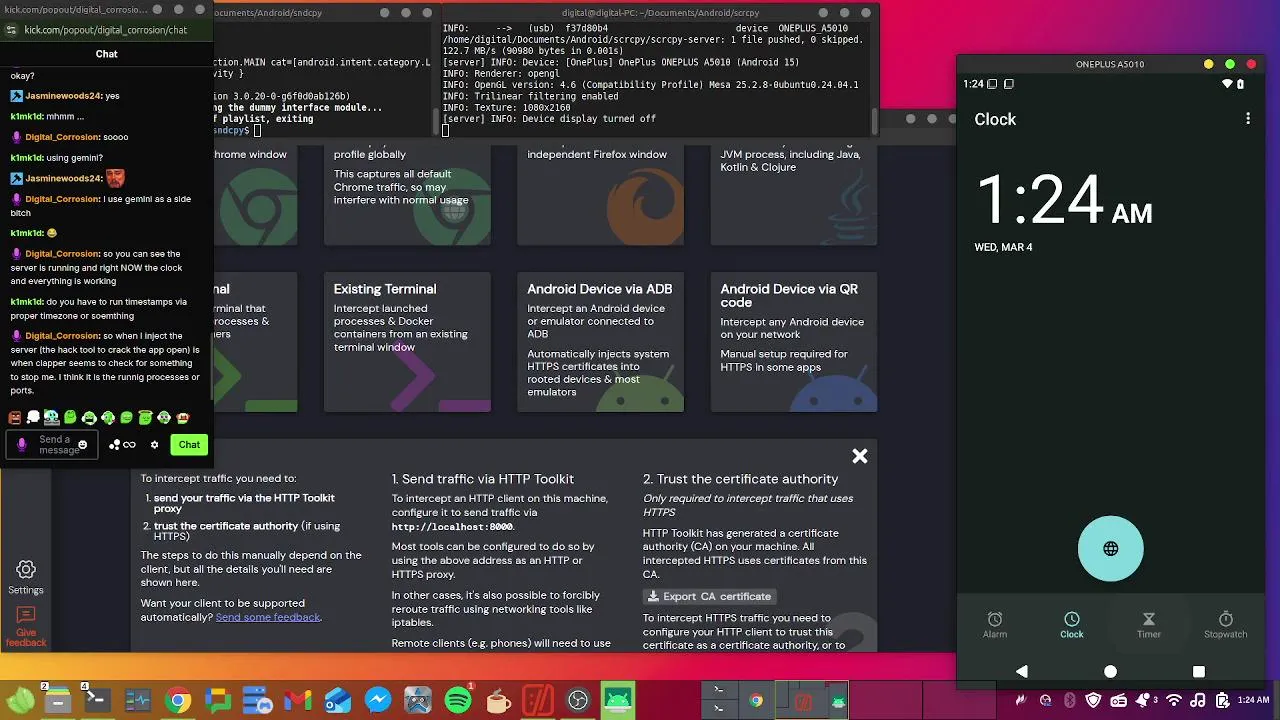Image resolution: width=1280 pixels, height=720 pixels.
Task: Open Give feedback in HTTP Toolkit sidebar
Action: [26, 626]
